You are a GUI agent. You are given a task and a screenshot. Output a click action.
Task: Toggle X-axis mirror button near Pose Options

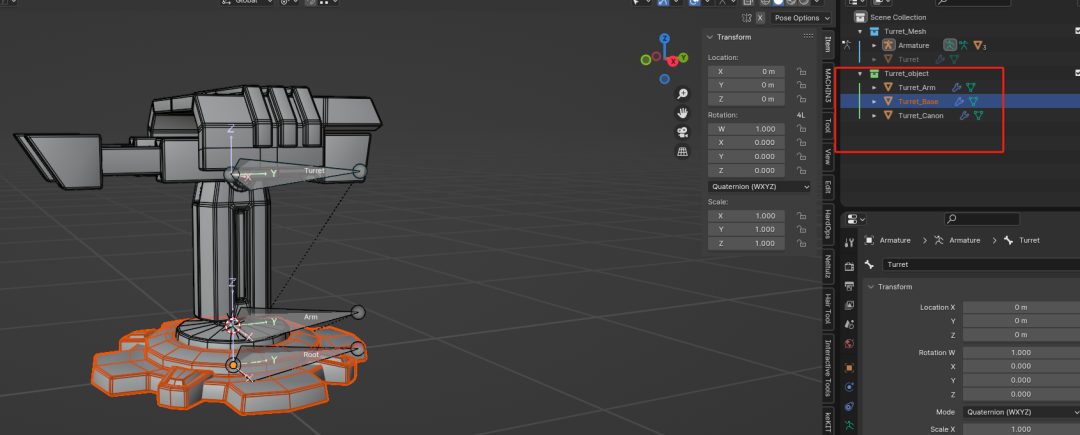tap(760, 18)
